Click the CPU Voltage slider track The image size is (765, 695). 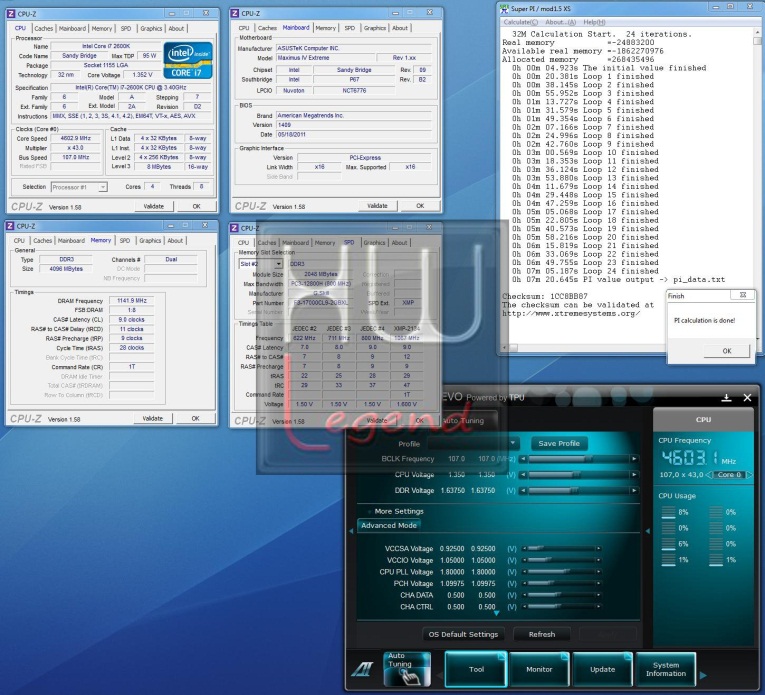[x=579, y=475]
